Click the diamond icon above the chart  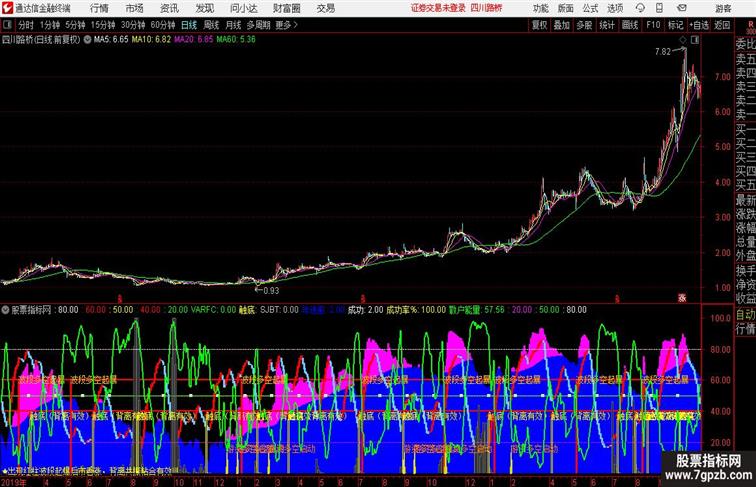point(682,40)
